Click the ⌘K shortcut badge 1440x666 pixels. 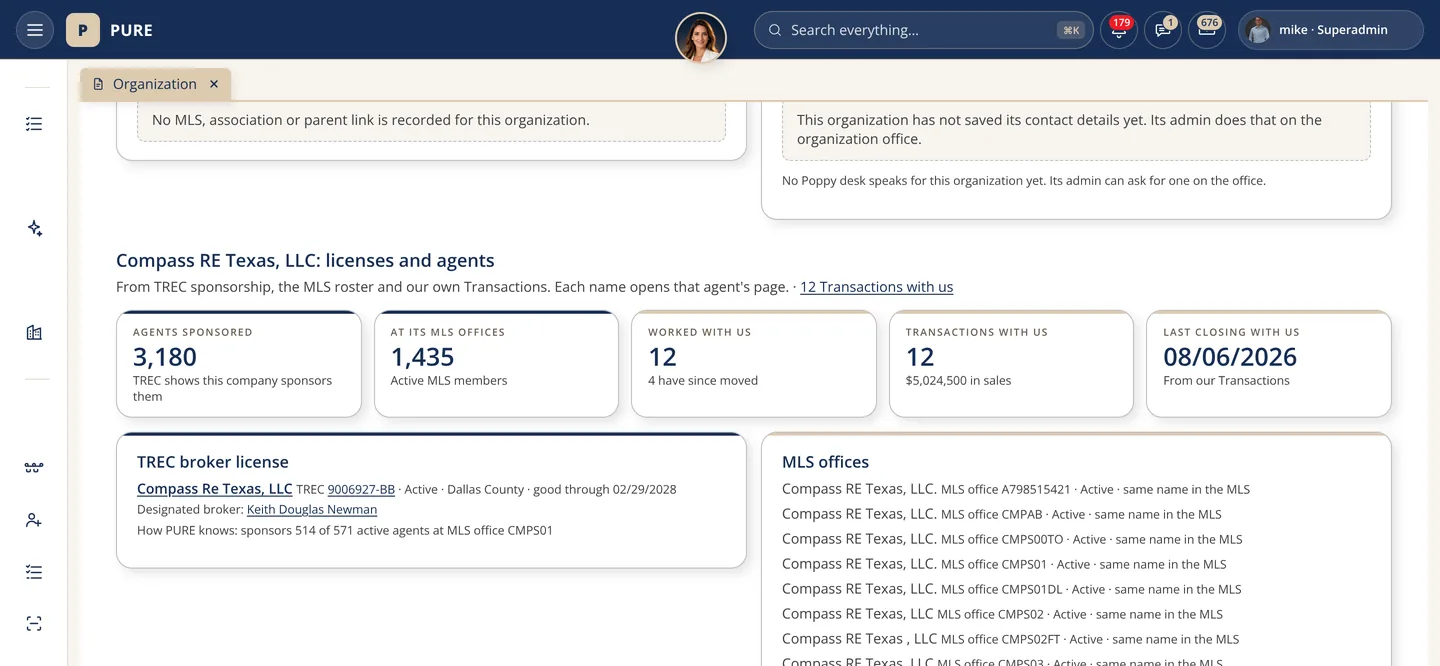(1071, 30)
